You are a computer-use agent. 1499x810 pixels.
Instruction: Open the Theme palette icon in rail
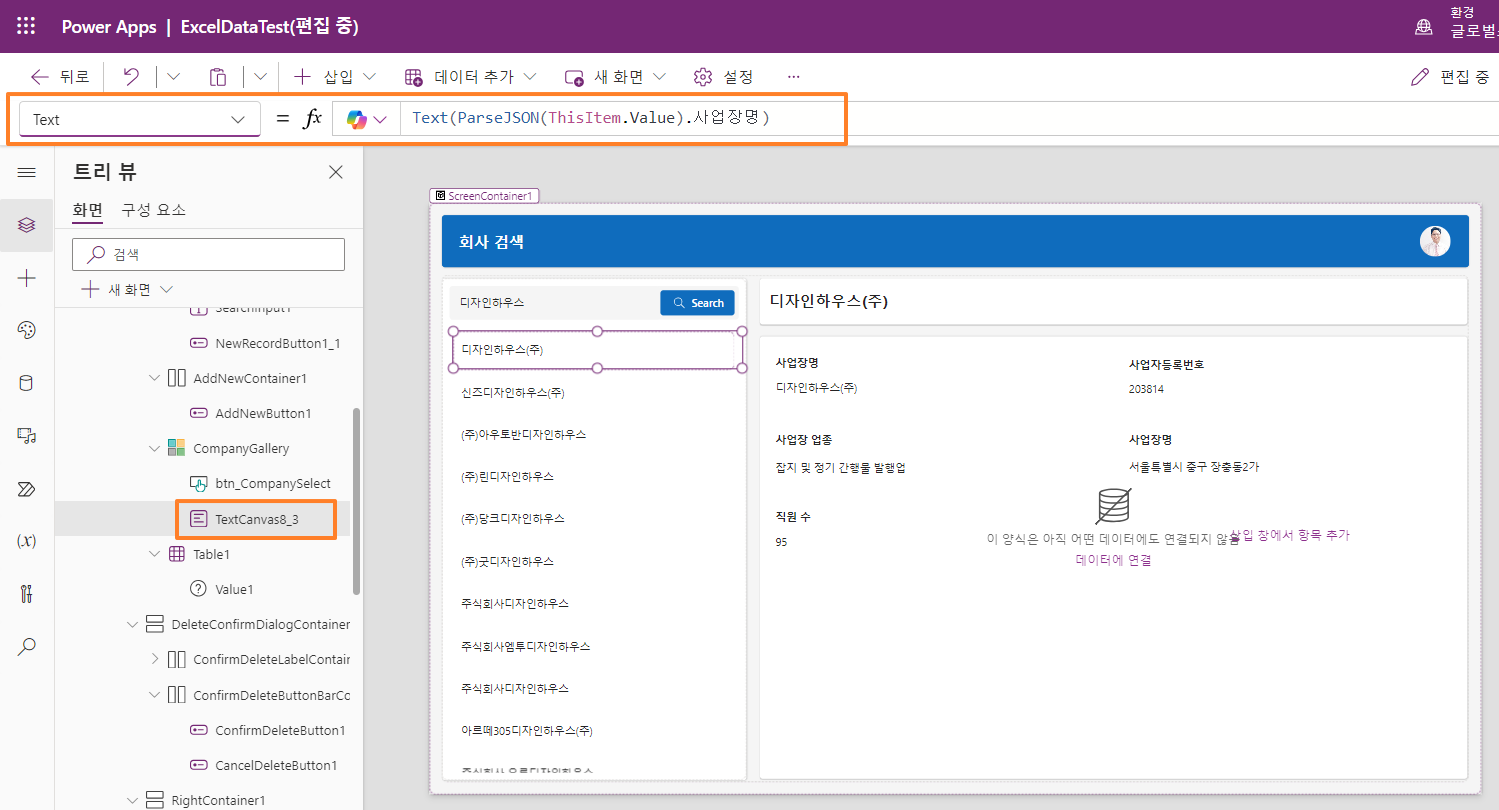tap(27, 330)
